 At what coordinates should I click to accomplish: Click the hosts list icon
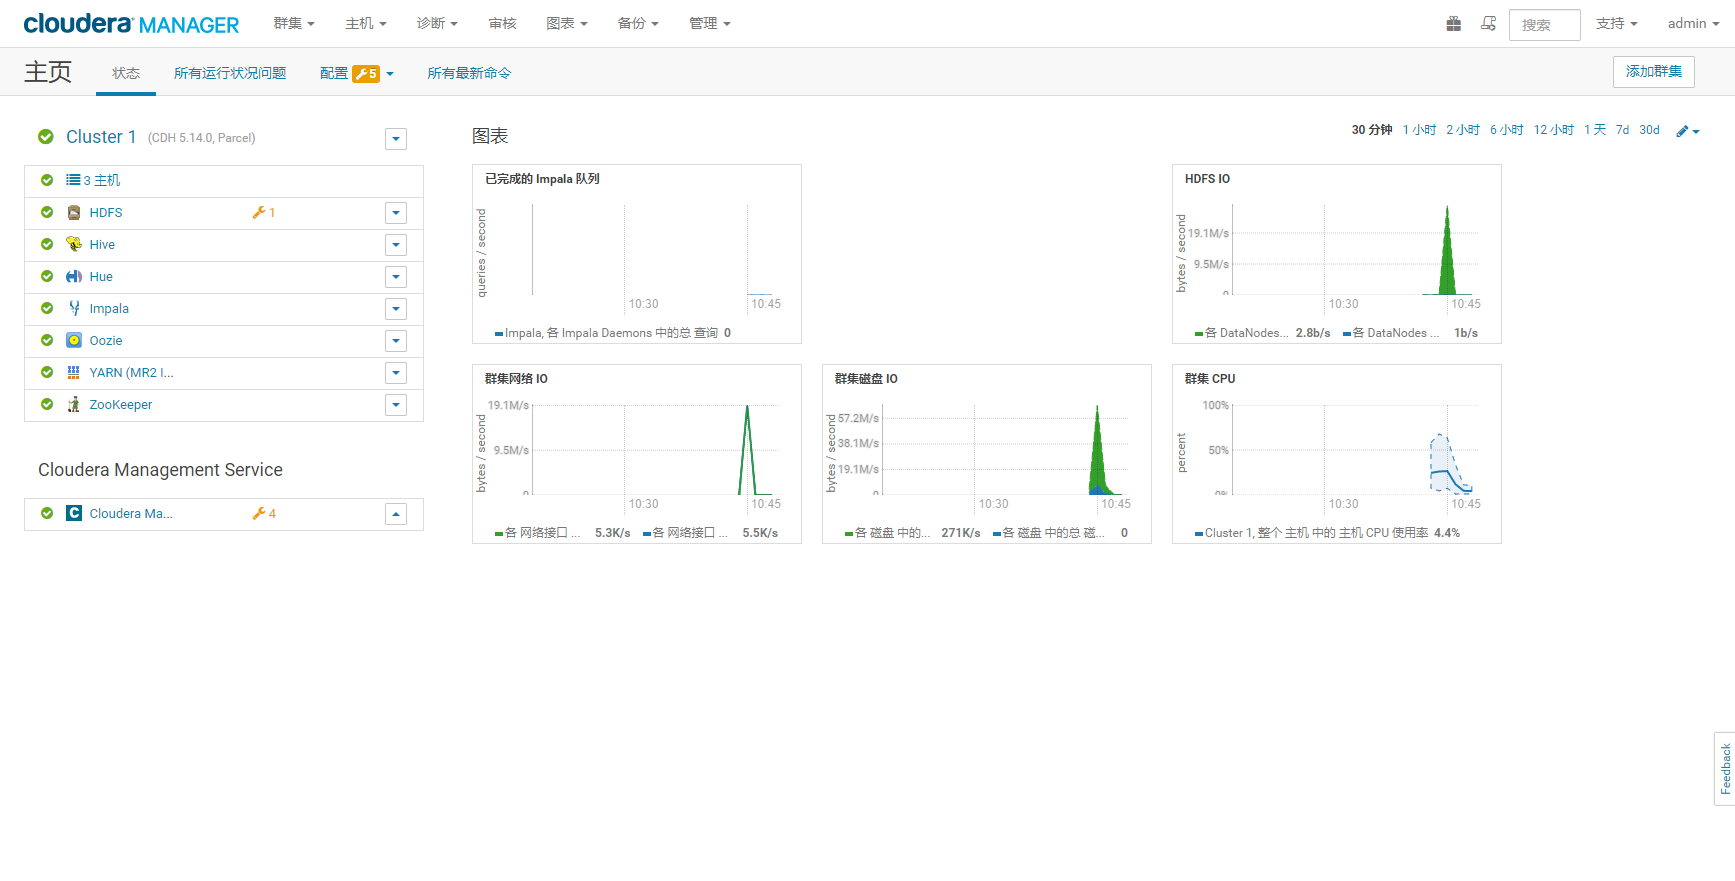click(73, 180)
